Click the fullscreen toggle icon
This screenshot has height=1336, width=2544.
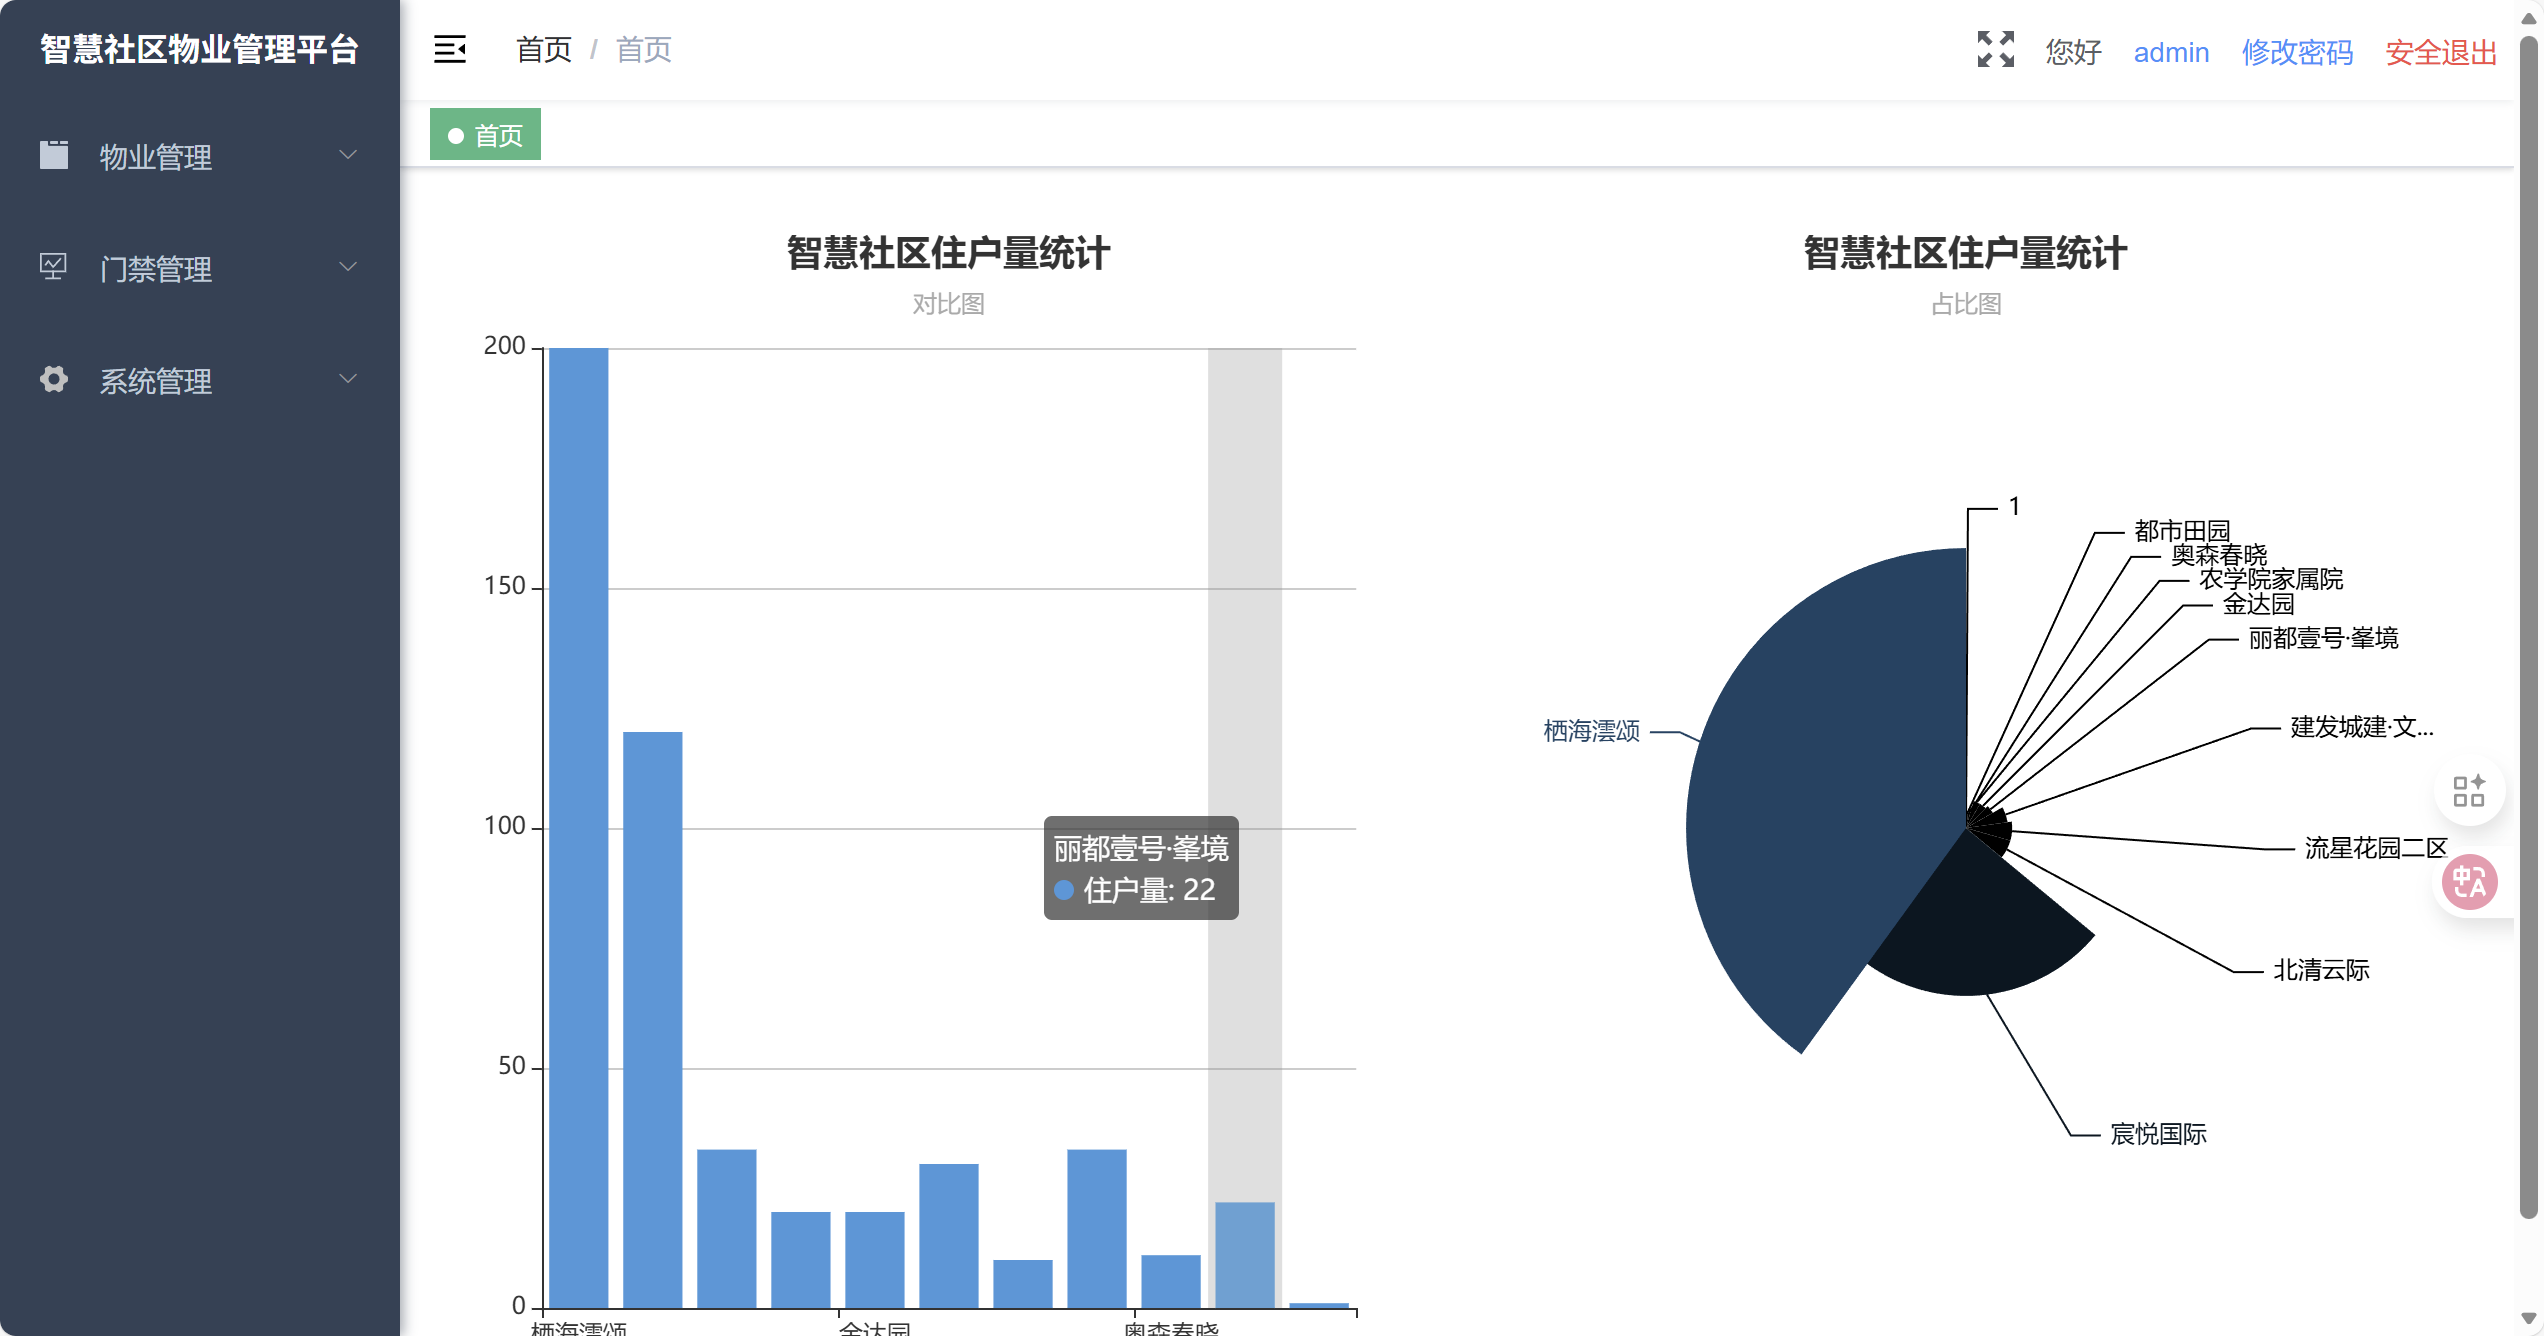(x=1995, y=49)
